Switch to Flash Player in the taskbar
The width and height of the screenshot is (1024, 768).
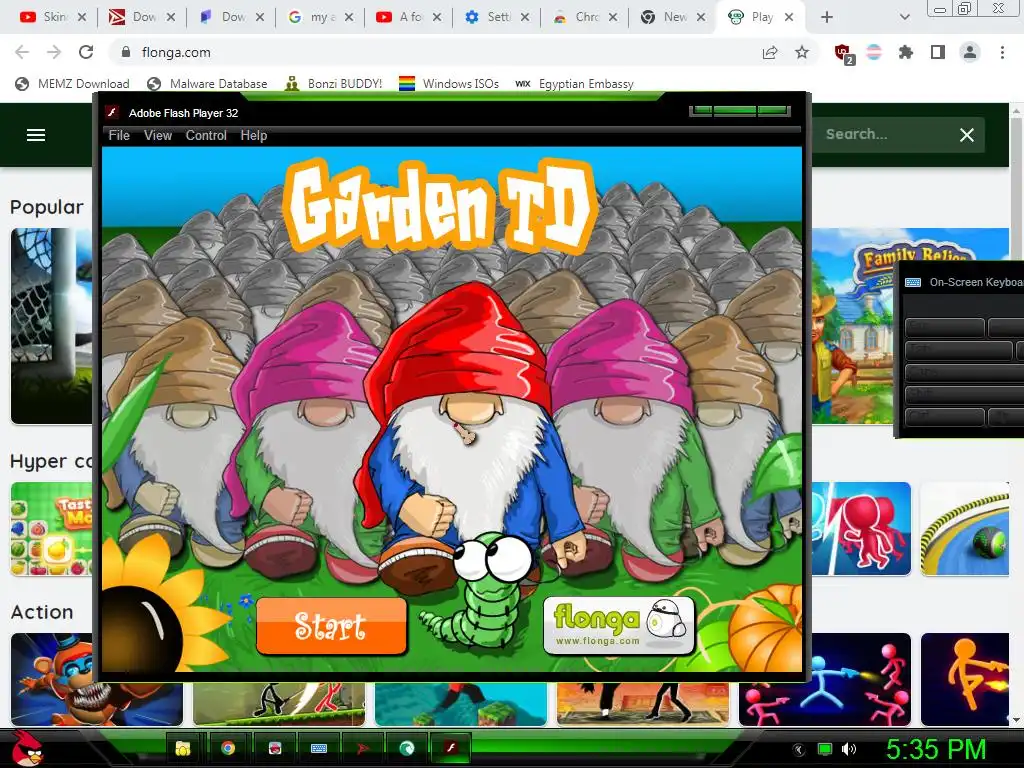tap(451, 748)
